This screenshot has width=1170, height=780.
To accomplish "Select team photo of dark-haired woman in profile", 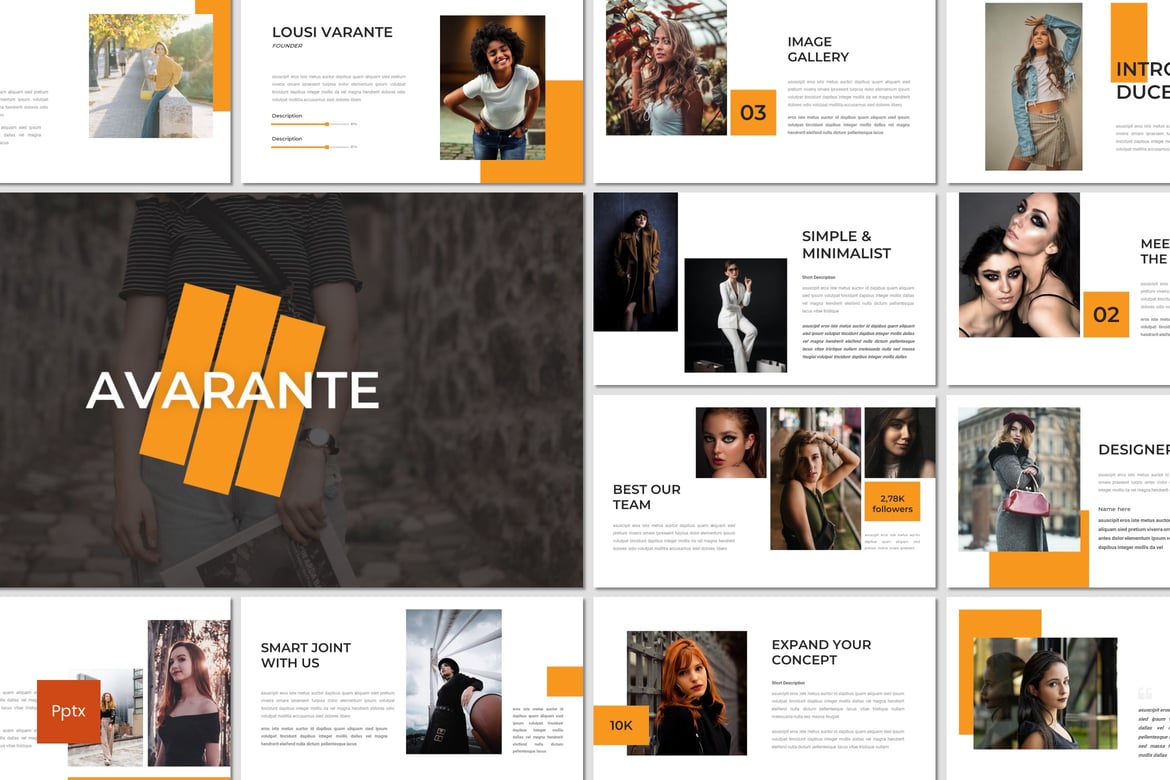I will coord(900,443).
